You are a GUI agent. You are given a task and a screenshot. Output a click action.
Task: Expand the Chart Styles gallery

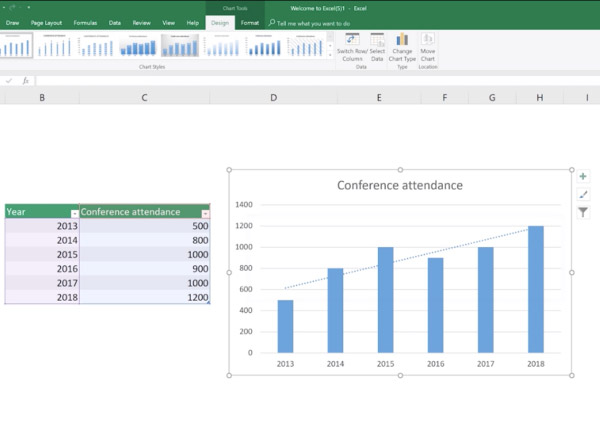[x=330, y=57]
